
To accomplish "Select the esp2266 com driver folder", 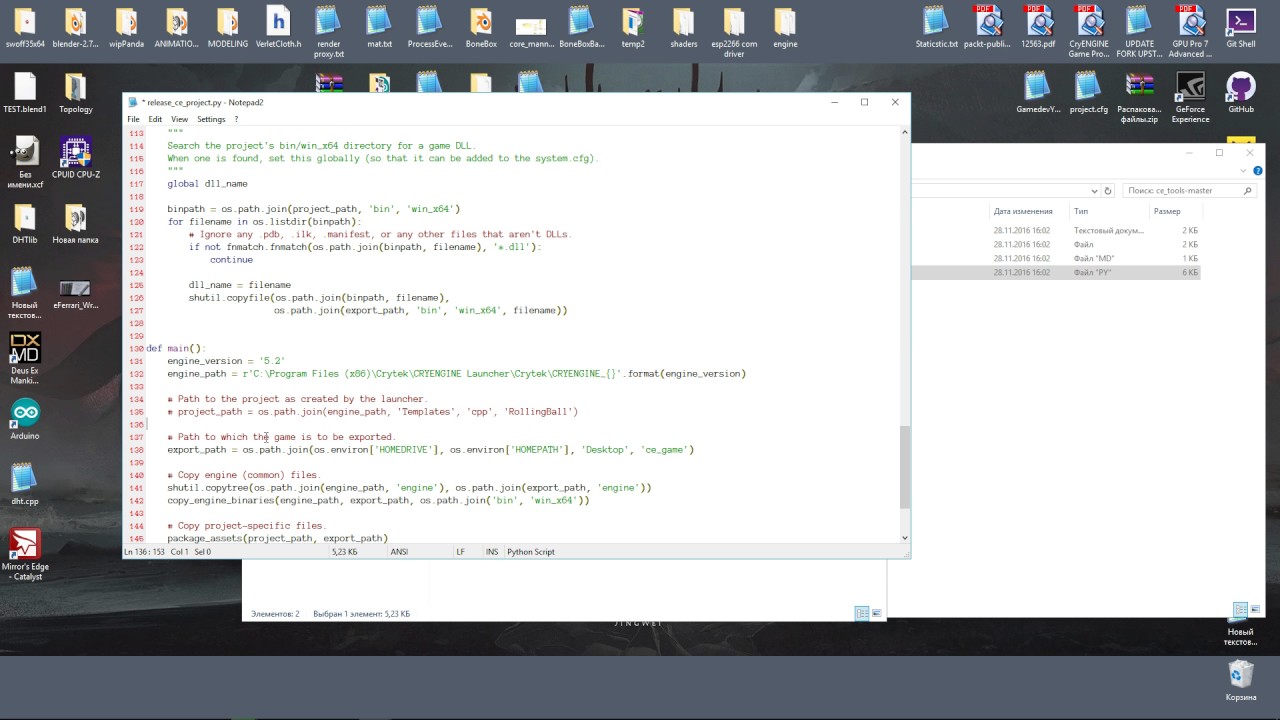I will click(734, 32).
